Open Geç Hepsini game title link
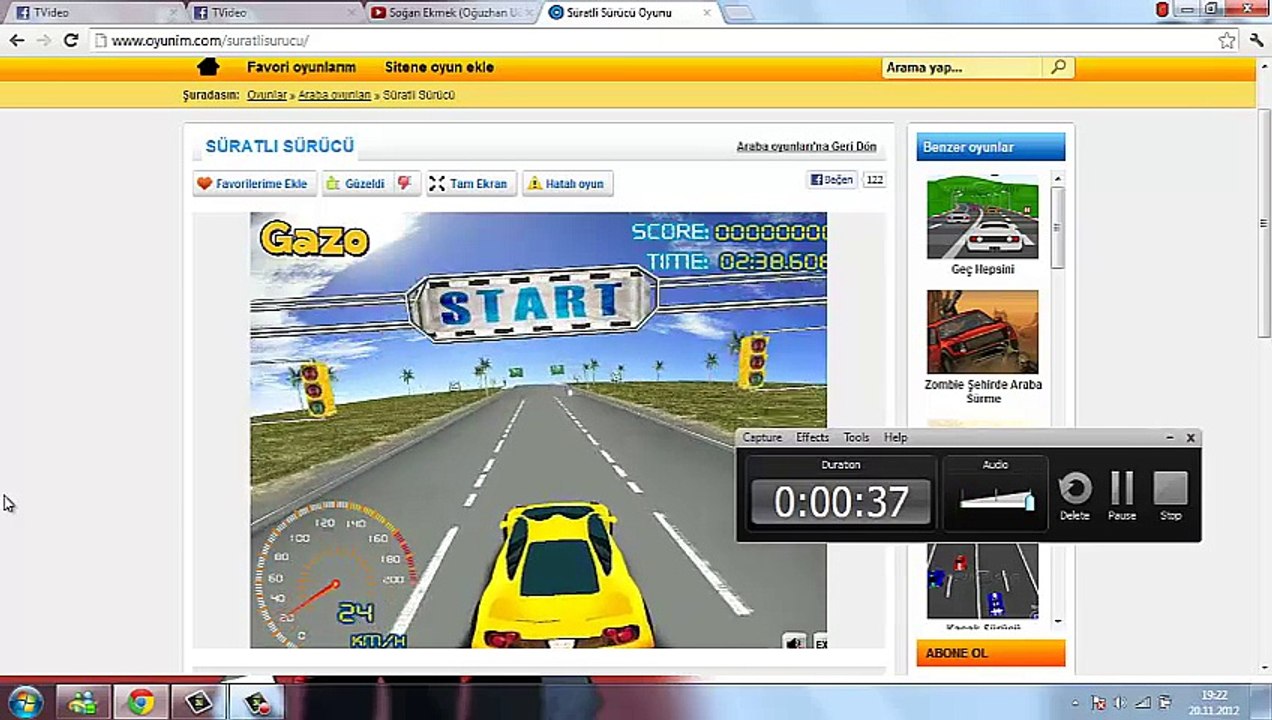This screenshot has width=1272, height=720. point(983,269)
